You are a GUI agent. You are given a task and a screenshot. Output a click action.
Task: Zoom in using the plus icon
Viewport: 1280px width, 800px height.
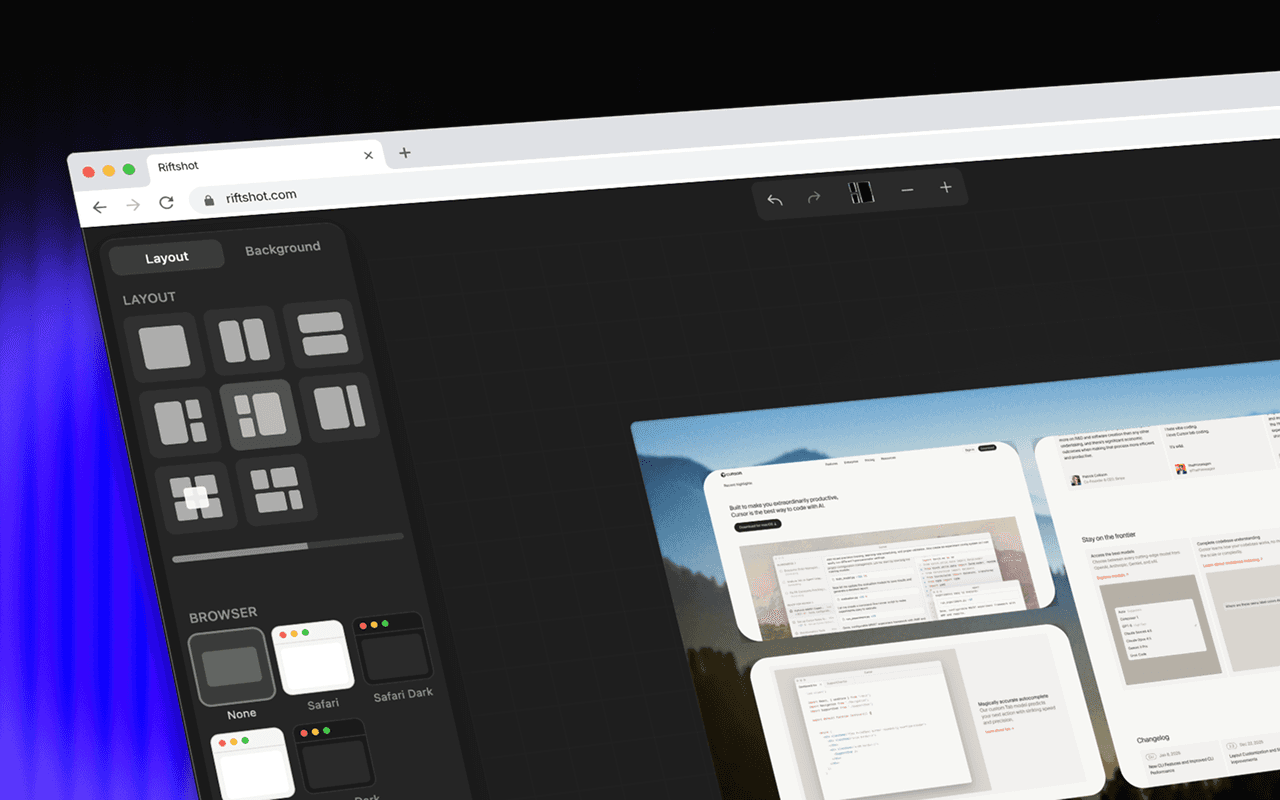[x=945, y=187]
